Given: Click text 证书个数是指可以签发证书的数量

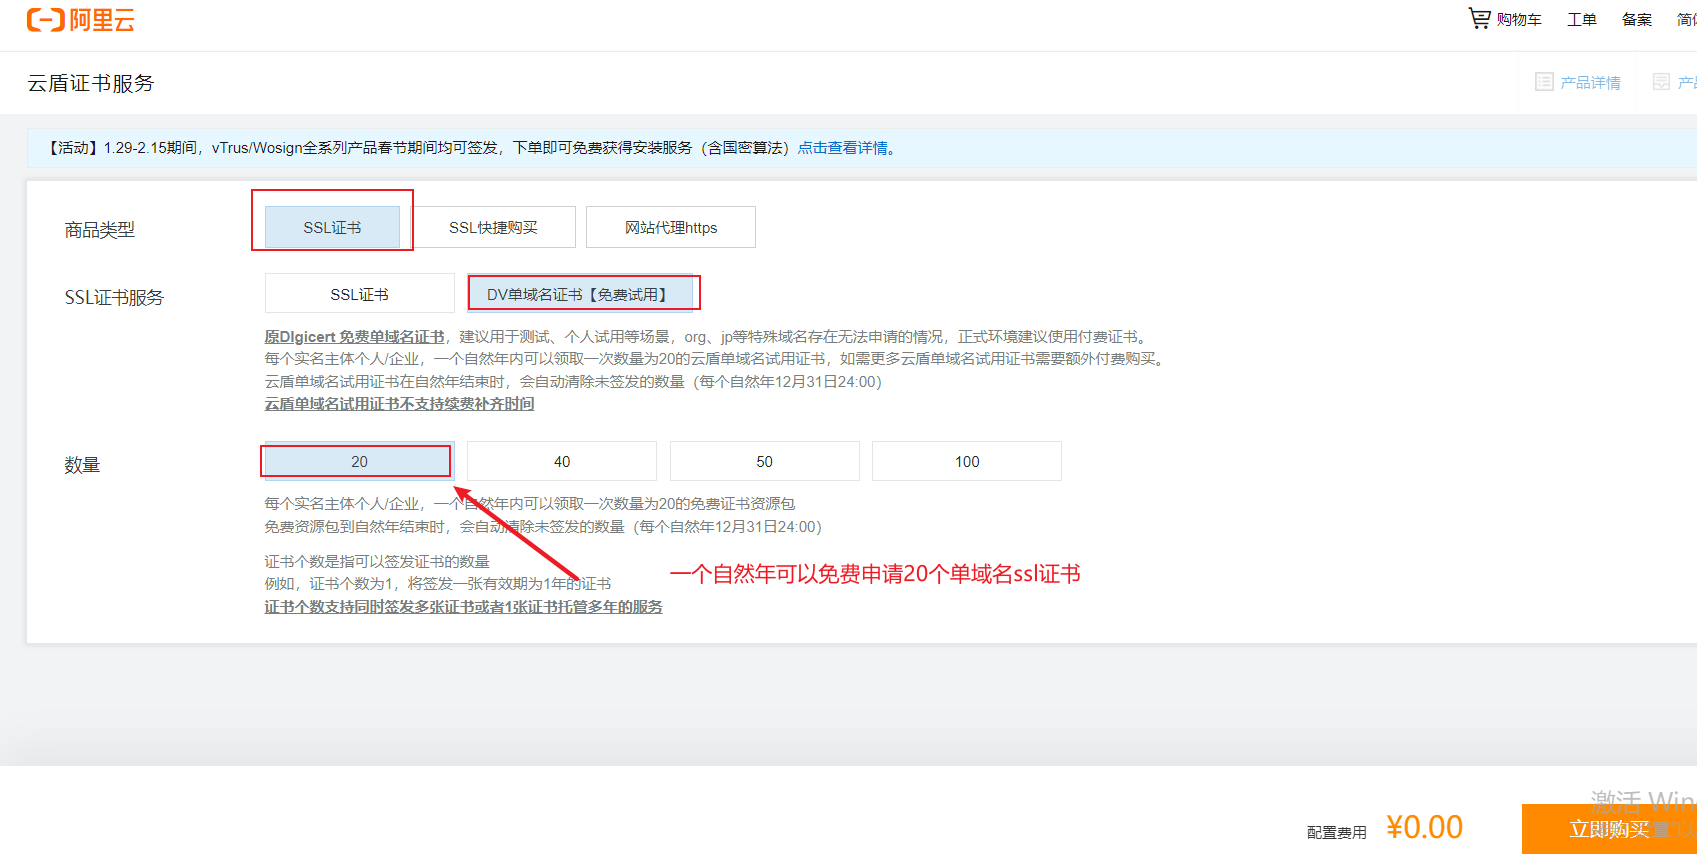Looking at the screenshot, I should click(377, 562).
